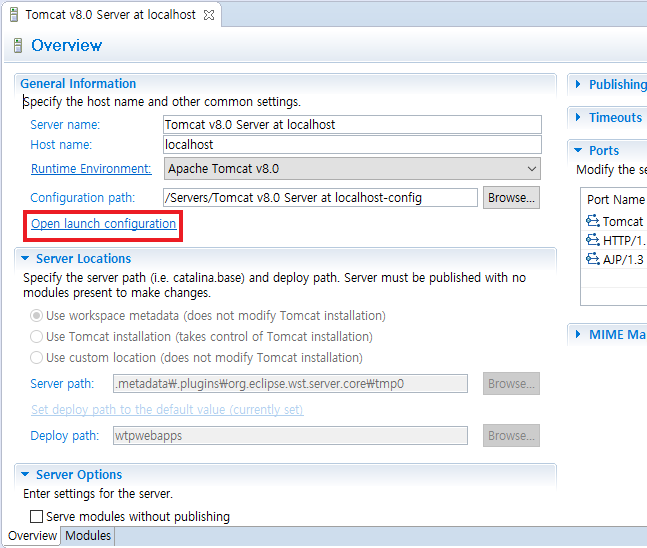Close the Tomcat v8.0 Server editor tab
Viewport: 647px width, 548px height.
[x=209, y=15]
